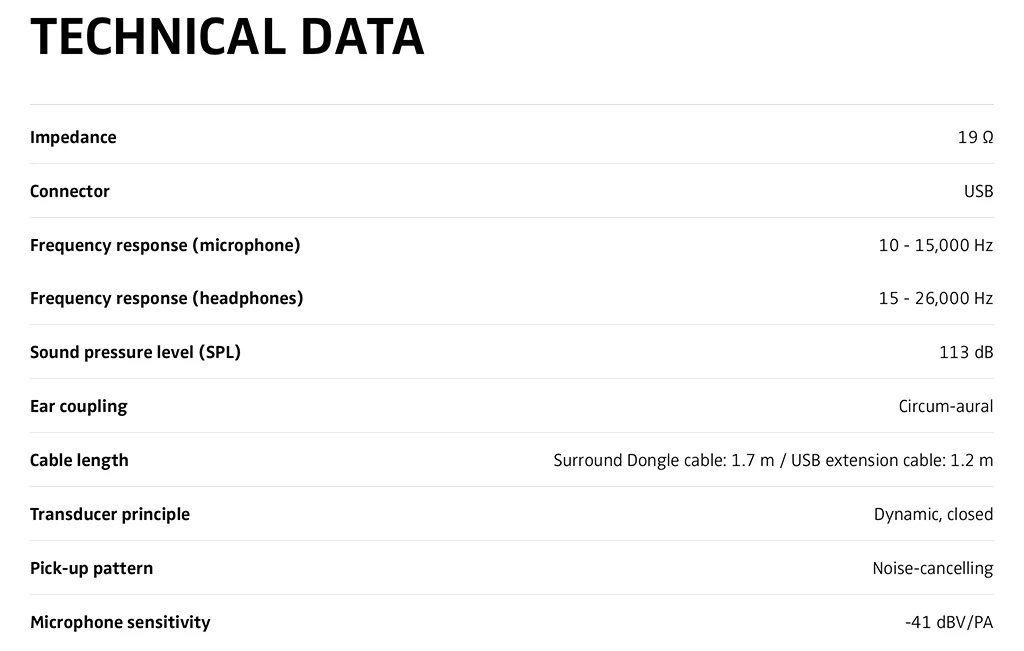Select the 15 - 26,000 Hz value
This screenshot has height=651, width=1024.
(935, 298)
